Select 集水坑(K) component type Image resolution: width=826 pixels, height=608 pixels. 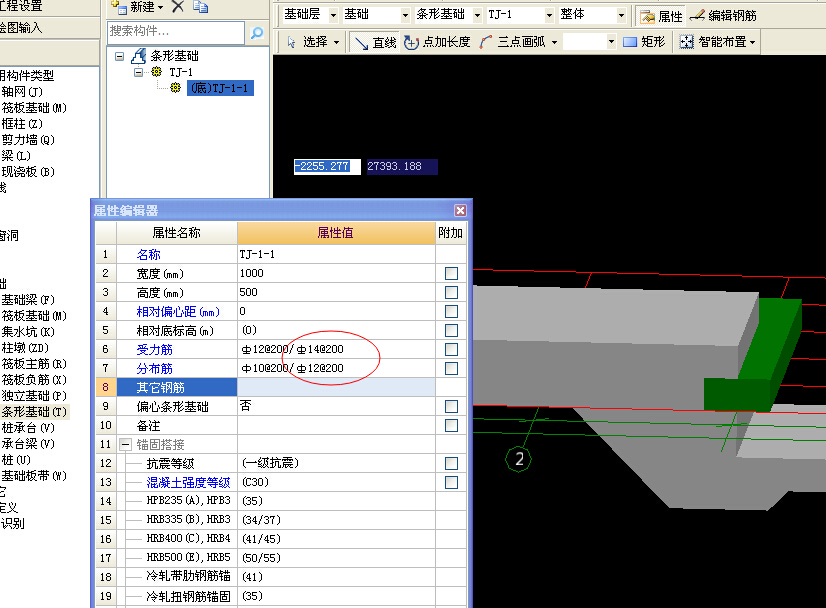(28, 331)
